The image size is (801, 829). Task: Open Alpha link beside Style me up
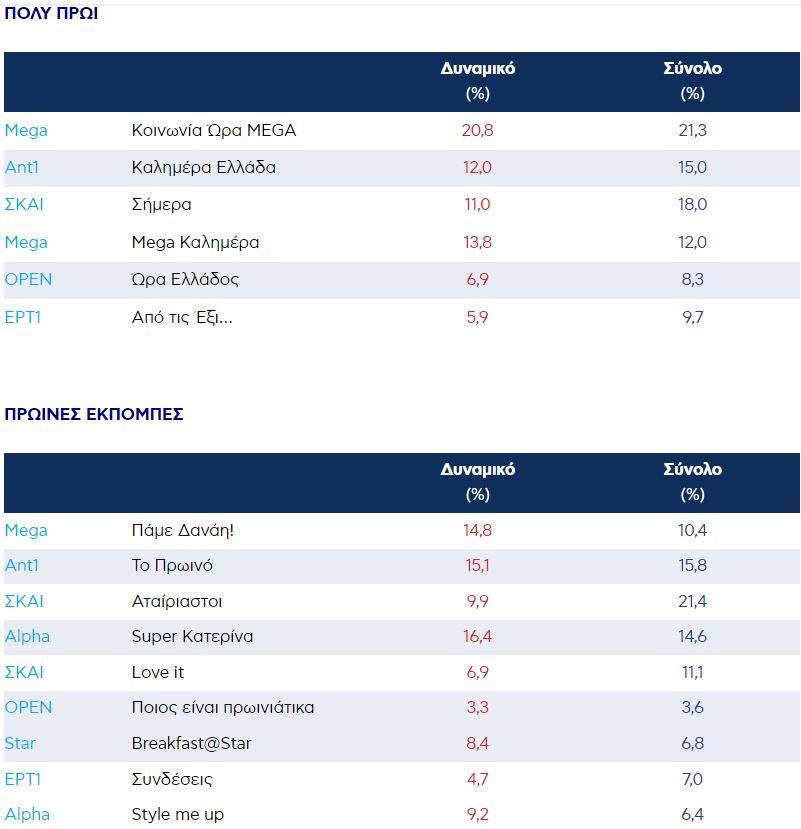(x=27, y=814)
